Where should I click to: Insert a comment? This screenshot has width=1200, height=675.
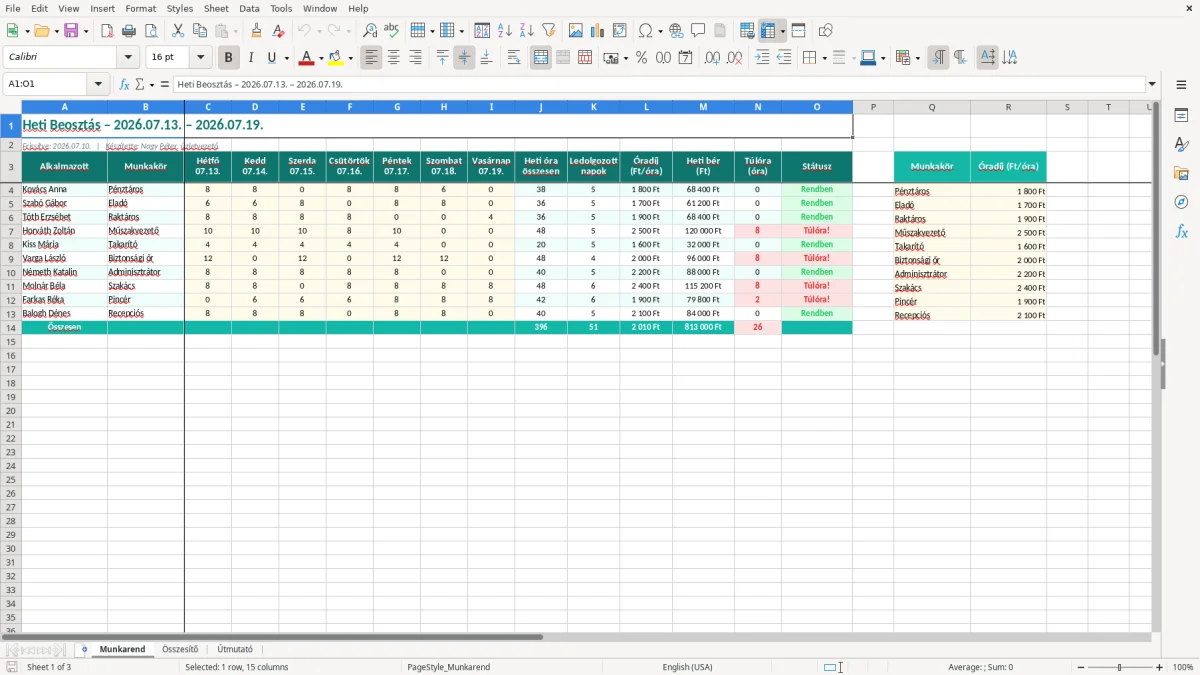tap(698, 31)
